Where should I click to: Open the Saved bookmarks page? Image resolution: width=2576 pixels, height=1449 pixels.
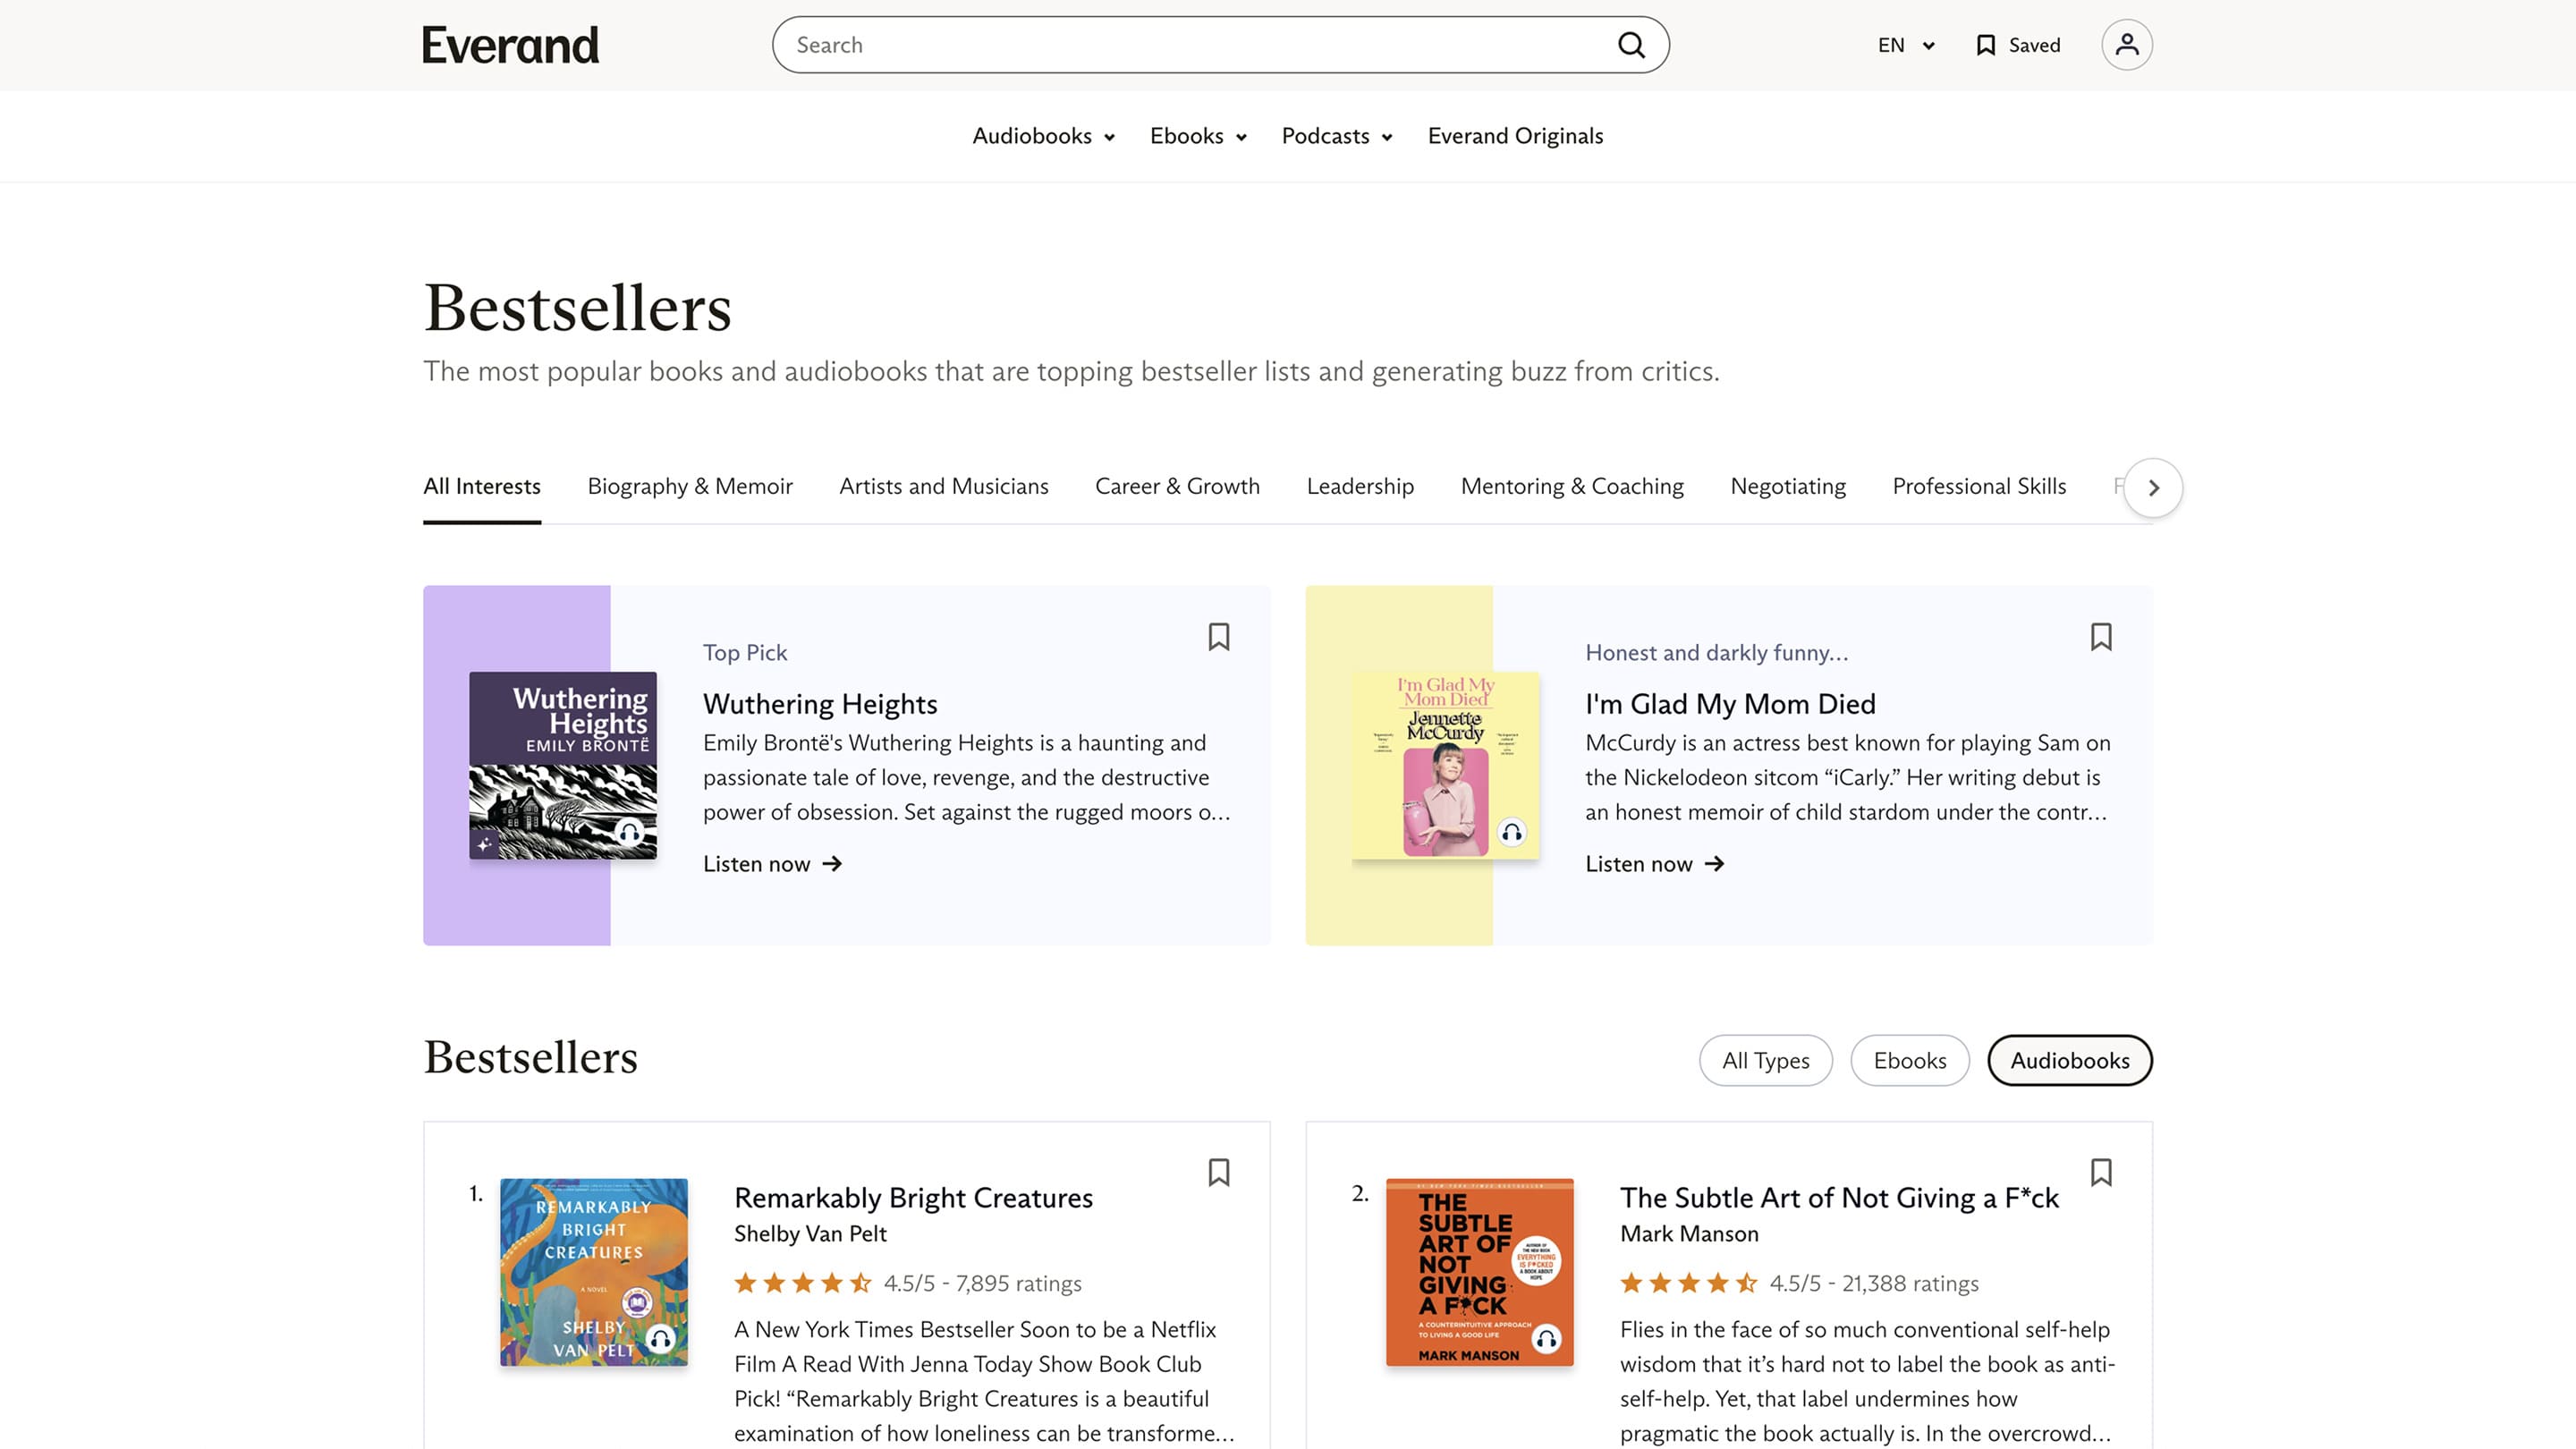click(x=2016, y=44)
